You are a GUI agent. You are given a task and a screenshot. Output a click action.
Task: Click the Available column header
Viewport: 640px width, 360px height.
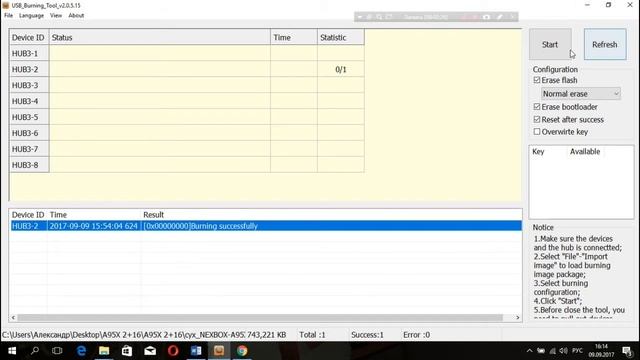[x=585, y=151]
